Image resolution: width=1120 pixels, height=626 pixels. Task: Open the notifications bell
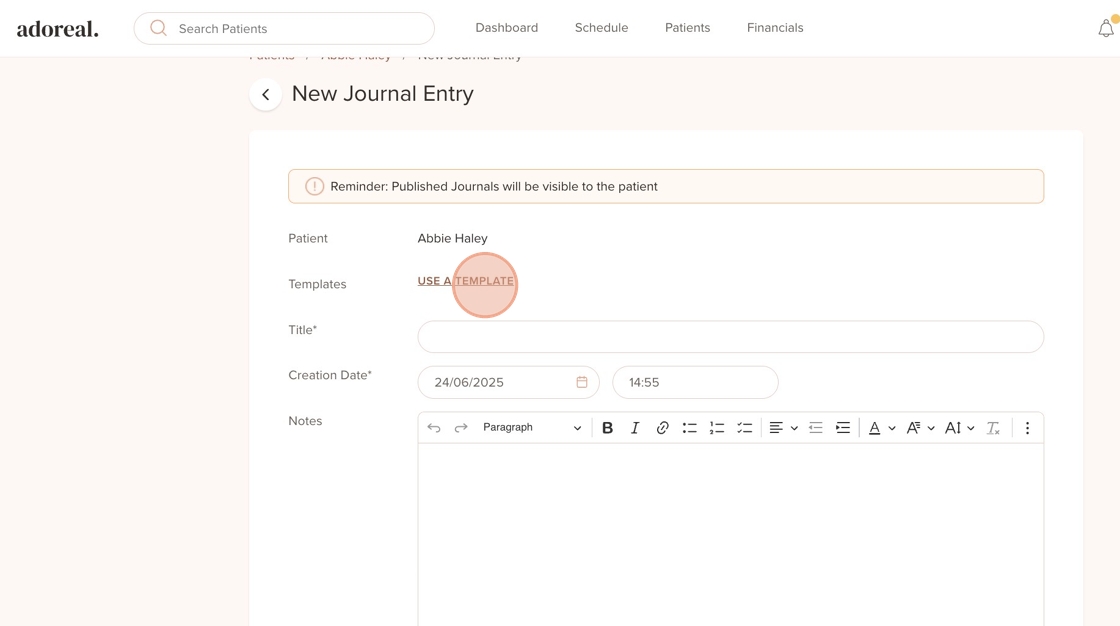(1106, 28)
